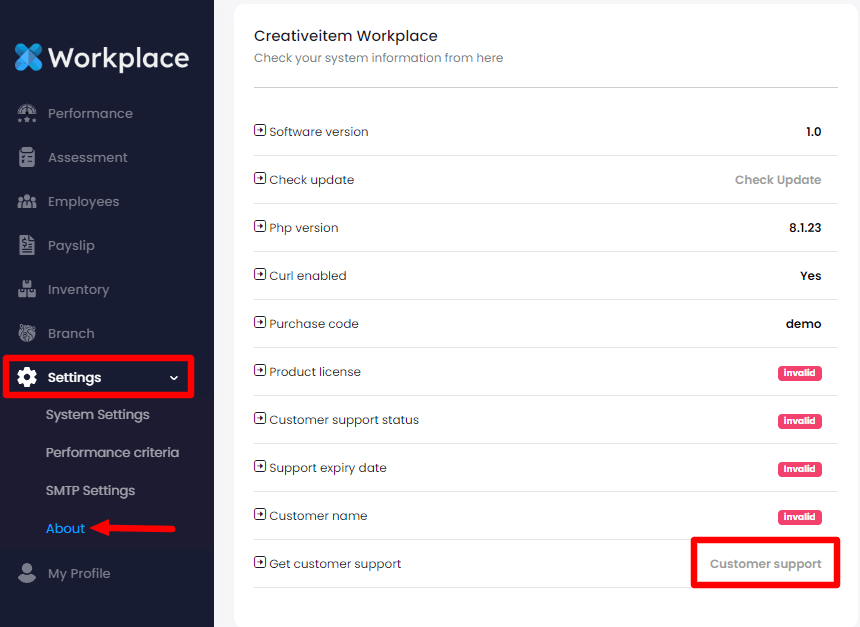This screenshot has width=860, height=627.
Task: Open Performance criteria submenu item
Action: point(112,453)
